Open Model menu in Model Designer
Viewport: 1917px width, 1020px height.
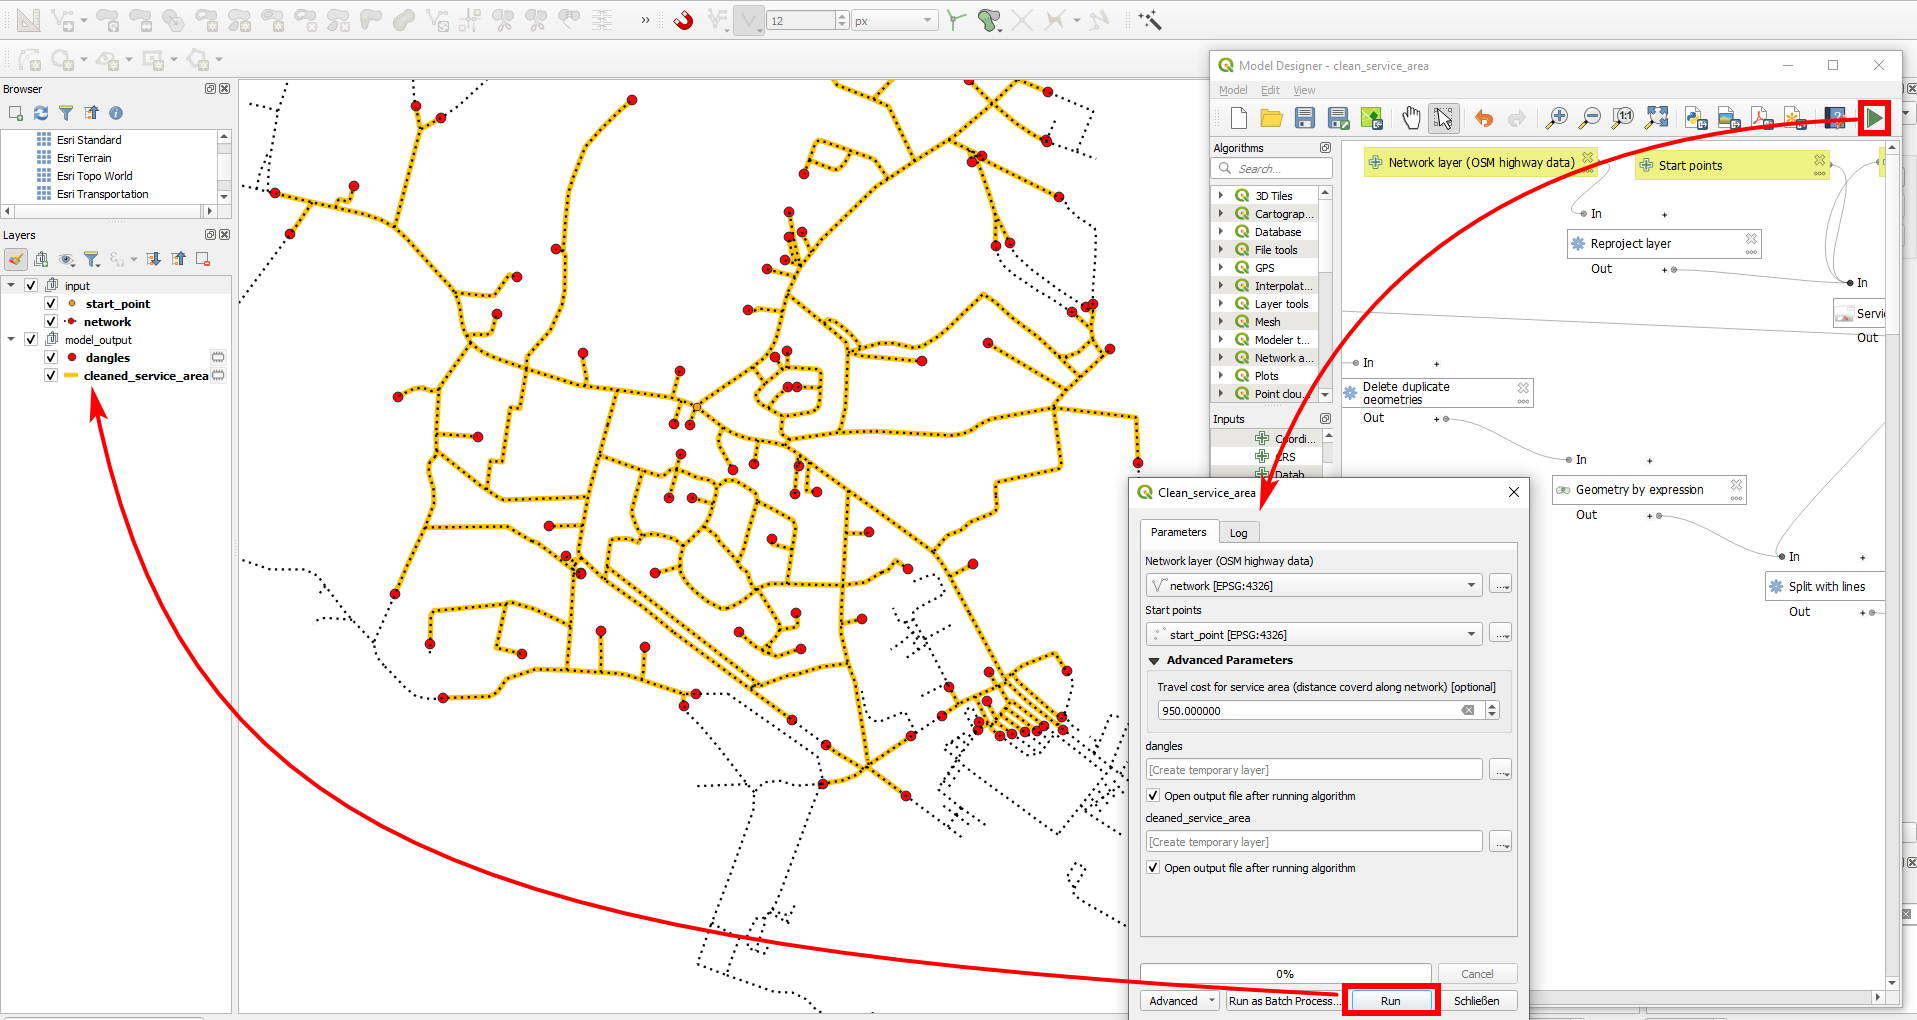pyautogui.click(x=1232, y=90)
